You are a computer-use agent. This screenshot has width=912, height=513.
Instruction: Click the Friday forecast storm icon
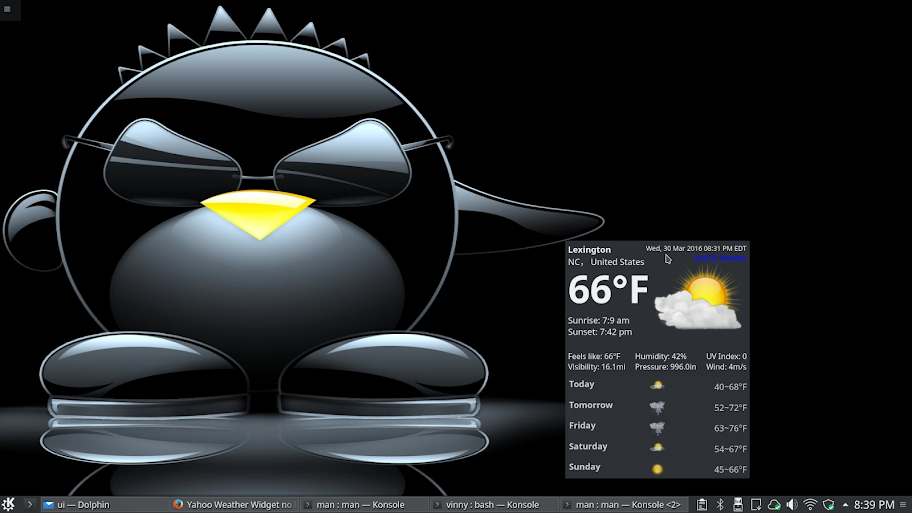coord(657,428)
